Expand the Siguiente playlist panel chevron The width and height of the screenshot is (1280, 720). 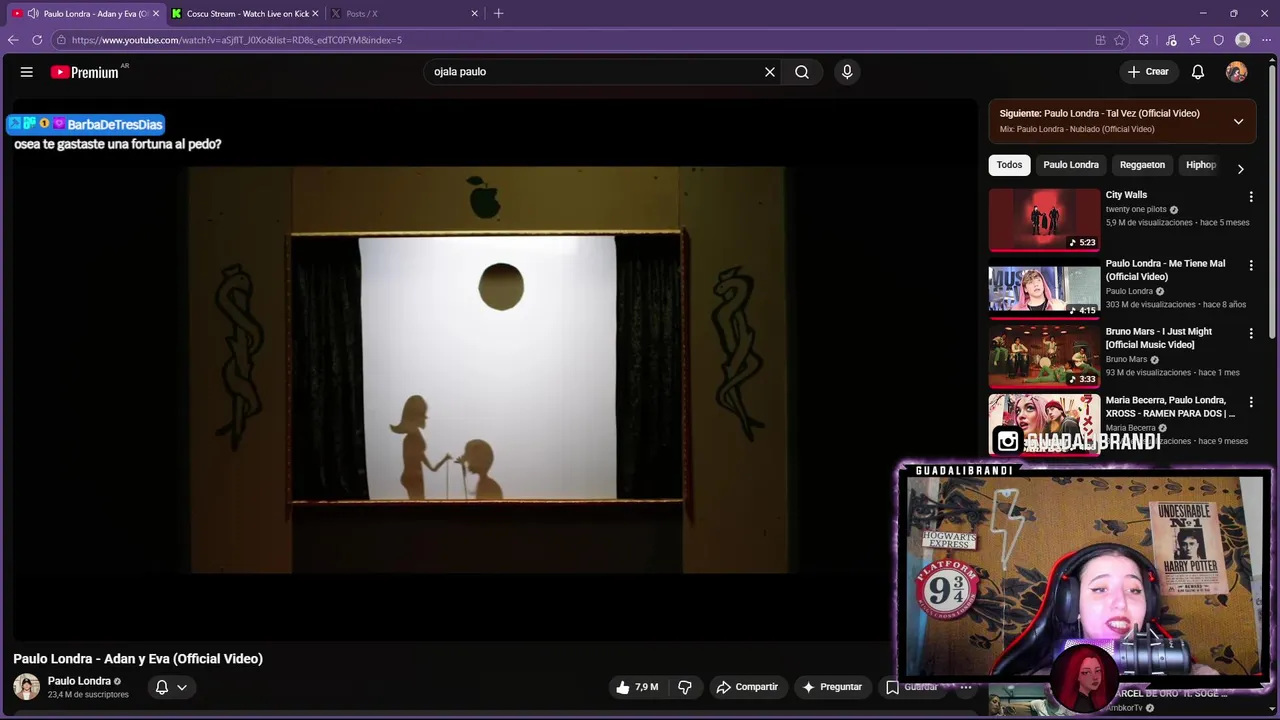coord(1238,121)
